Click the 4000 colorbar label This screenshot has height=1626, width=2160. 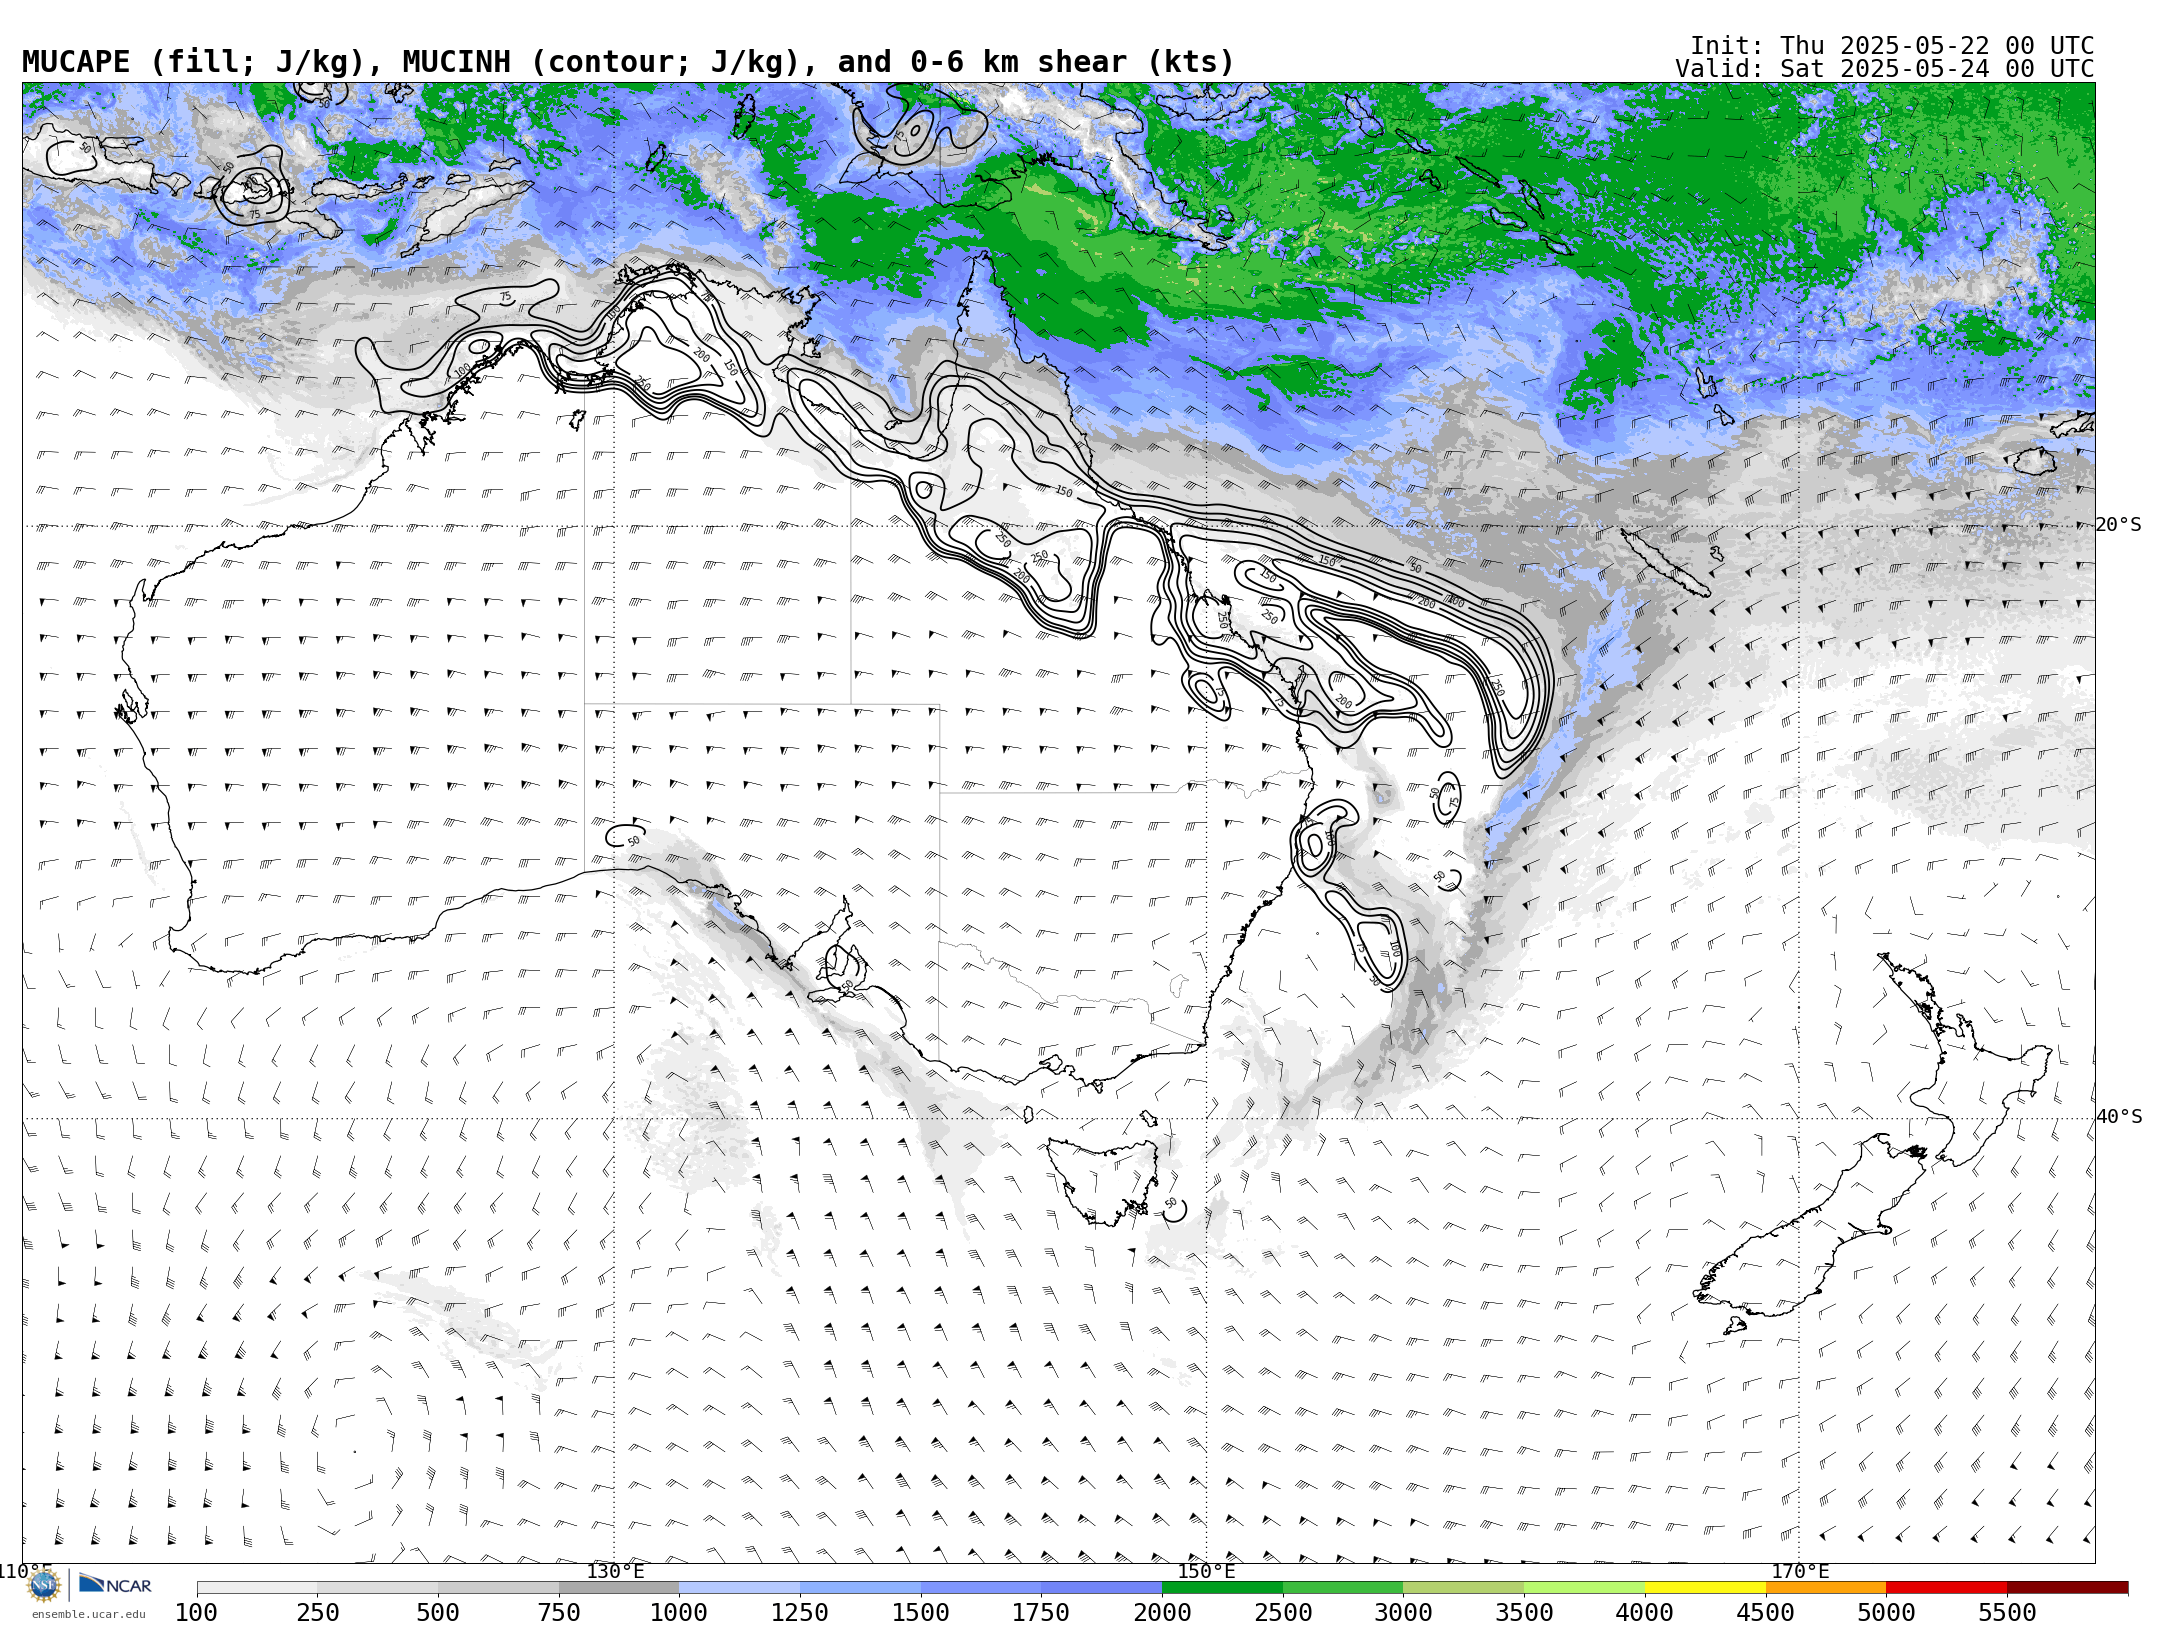[1645, 1612]
